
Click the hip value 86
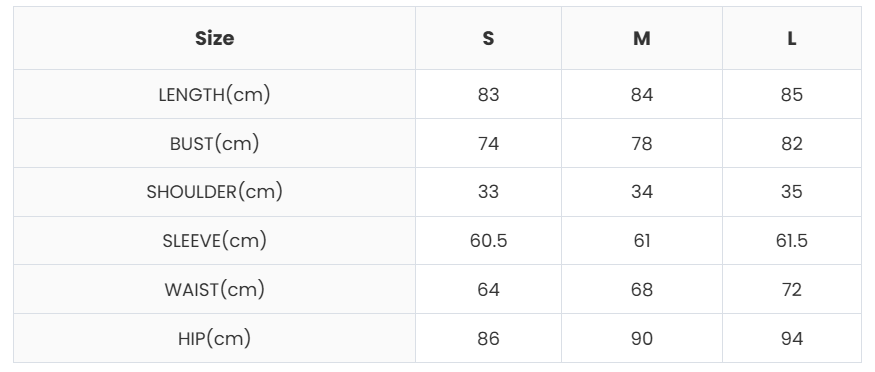(488, 339)
